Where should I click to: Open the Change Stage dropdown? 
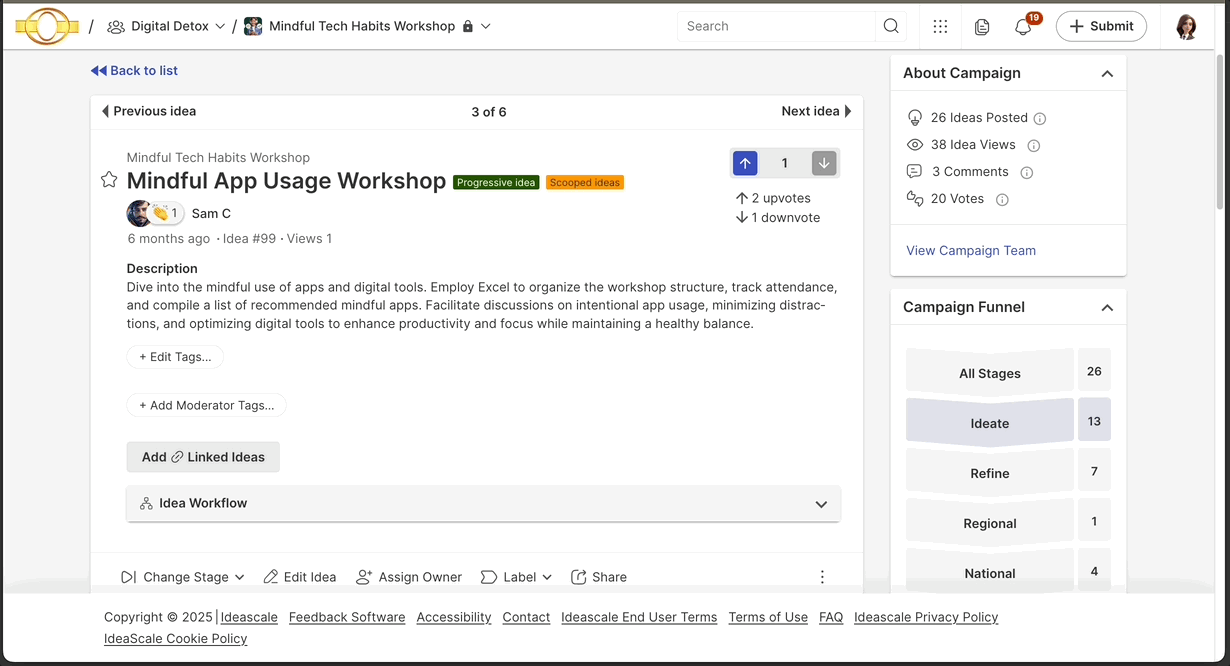tap(183, 577)
